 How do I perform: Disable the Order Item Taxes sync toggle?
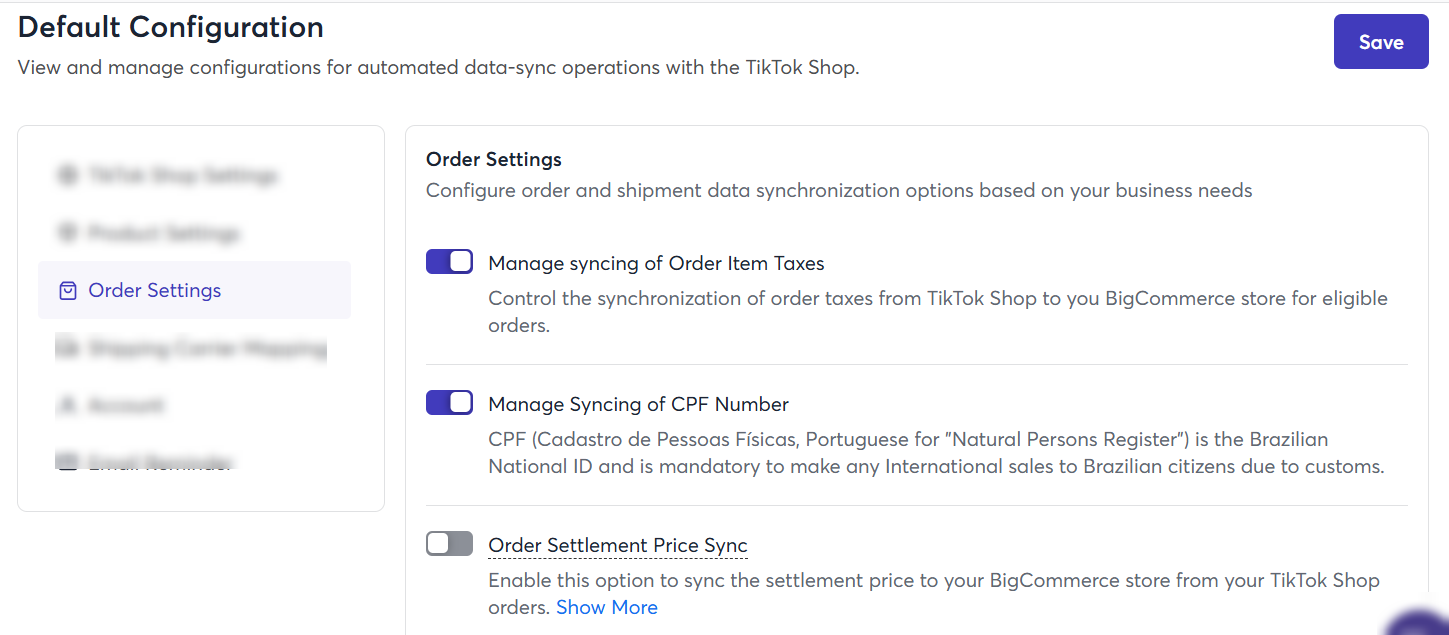pyautogui.click(x=449, y=262)
